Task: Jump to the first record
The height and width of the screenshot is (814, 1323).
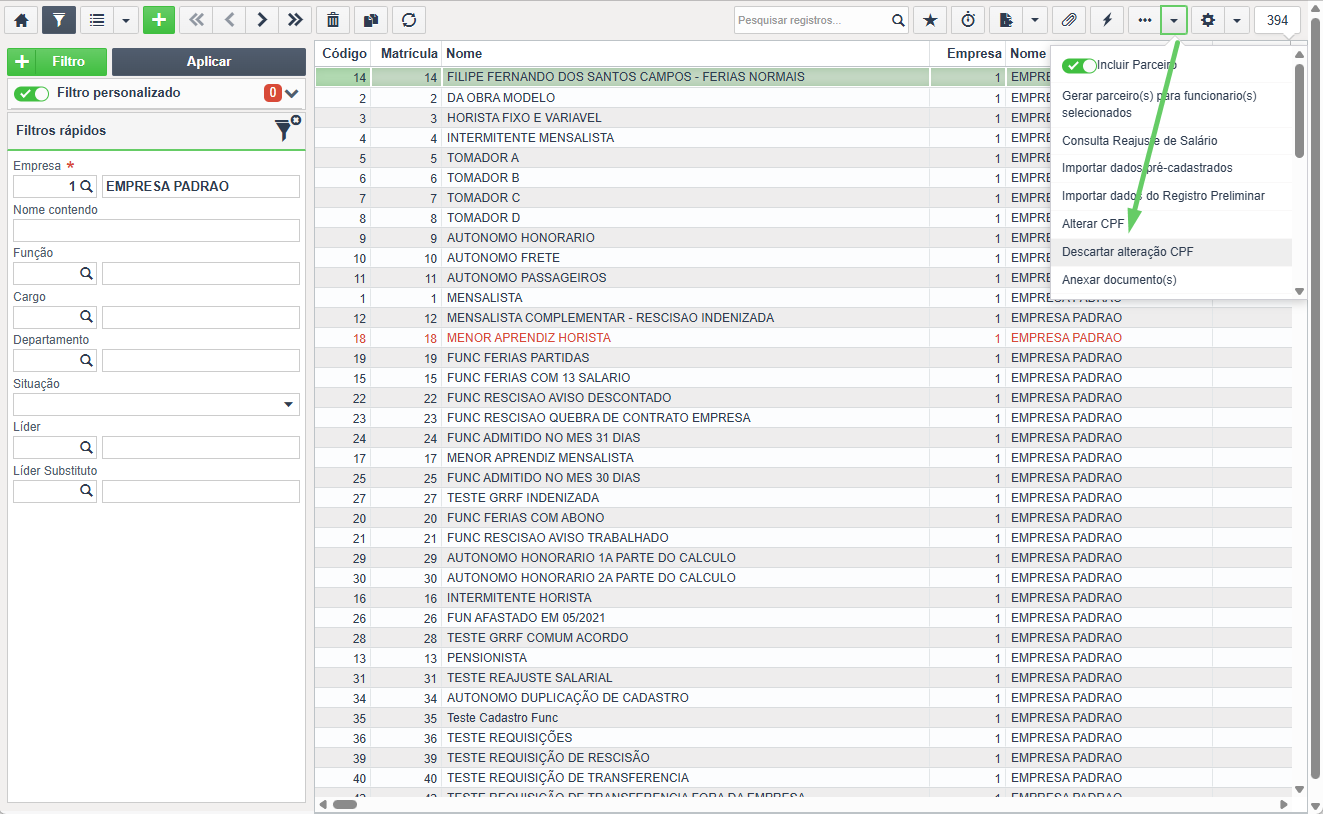Action: 196,20
